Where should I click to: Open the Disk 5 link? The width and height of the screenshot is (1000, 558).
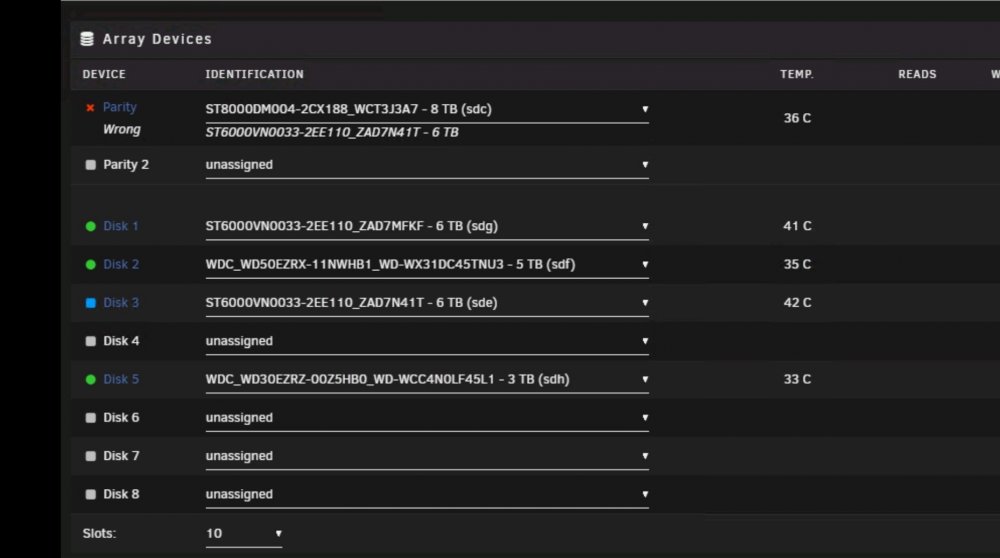point(121,379)
